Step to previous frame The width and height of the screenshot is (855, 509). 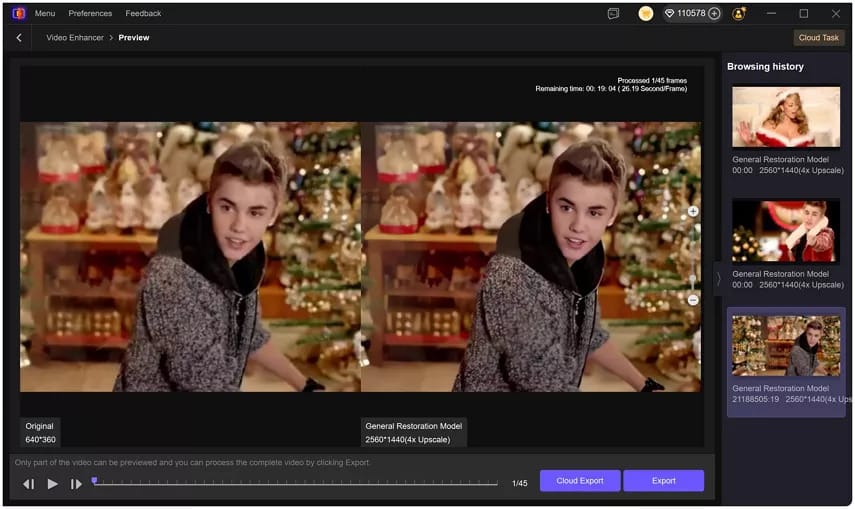tap(29, 484)
